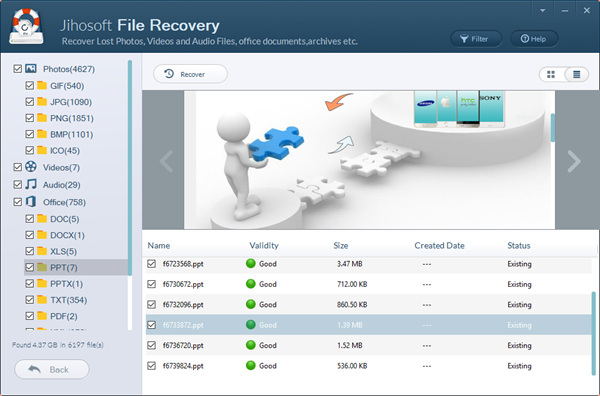Uncheck the Audio(29) checkbox
This screenshot has height=396, width=600.
[18, 184]
